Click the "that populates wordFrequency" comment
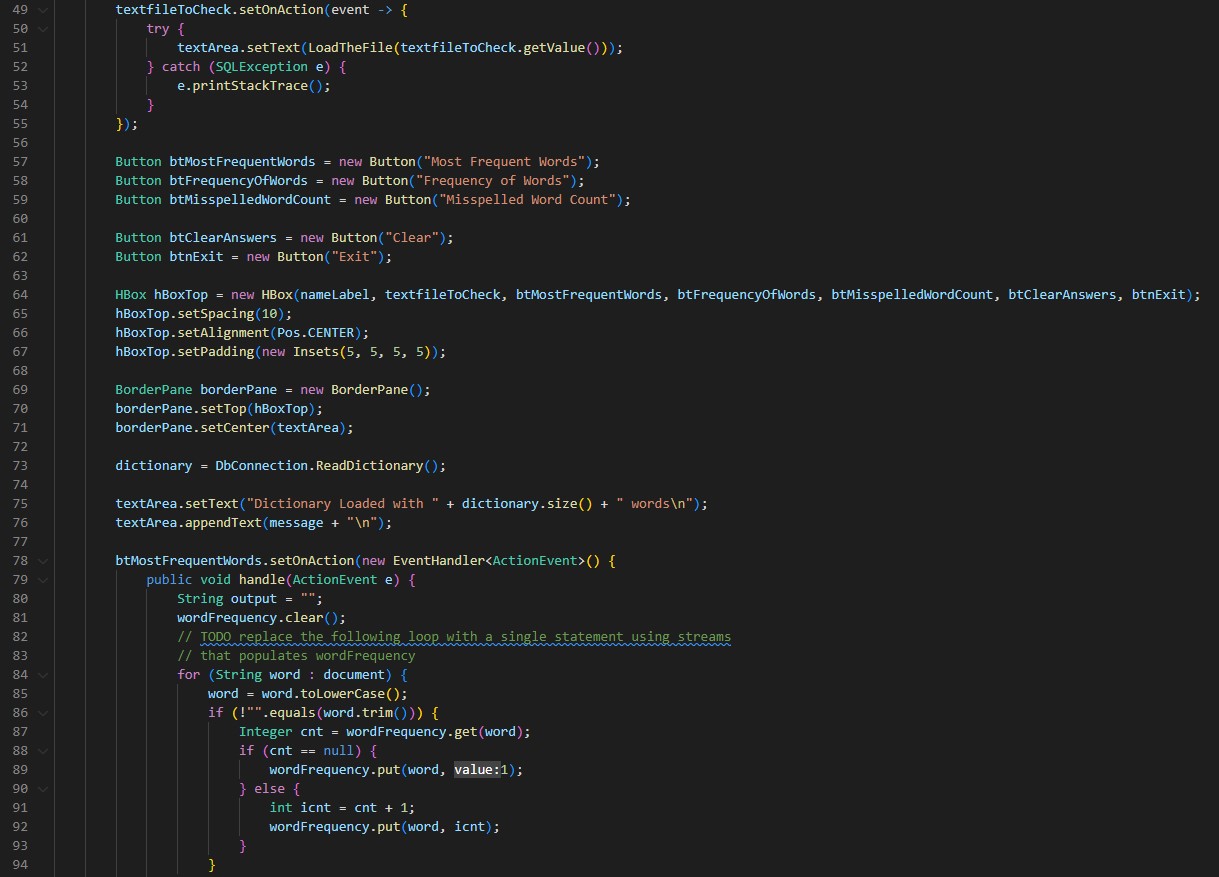This screenshot has height=877, width=1219. pos(296,656)
